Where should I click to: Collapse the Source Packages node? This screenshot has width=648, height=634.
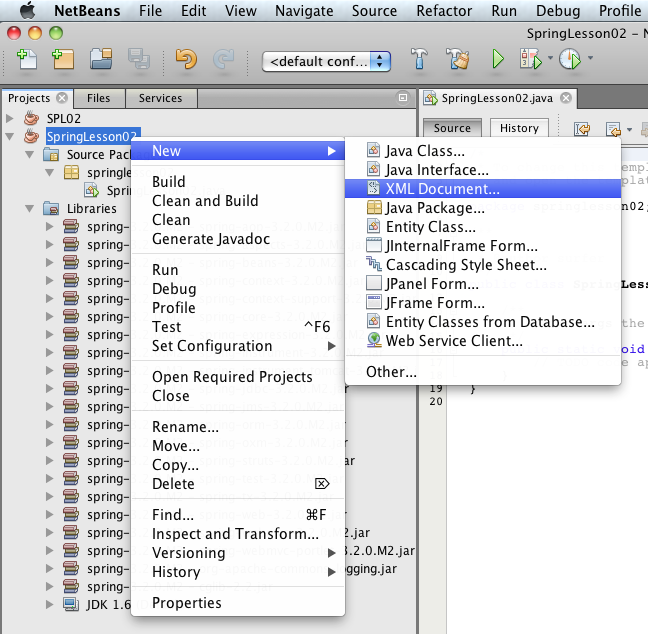29,155
